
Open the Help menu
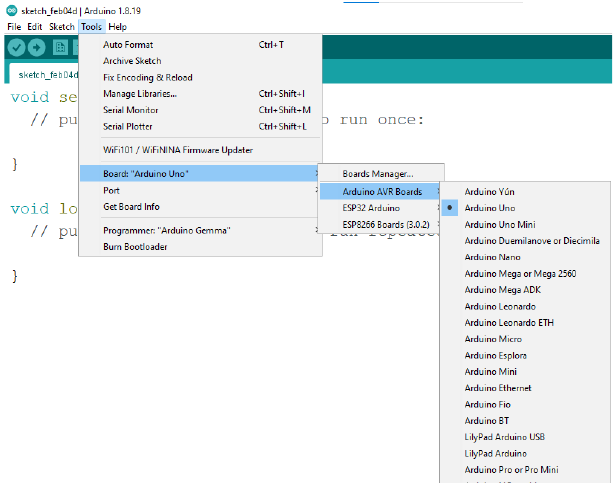point(117,27)
